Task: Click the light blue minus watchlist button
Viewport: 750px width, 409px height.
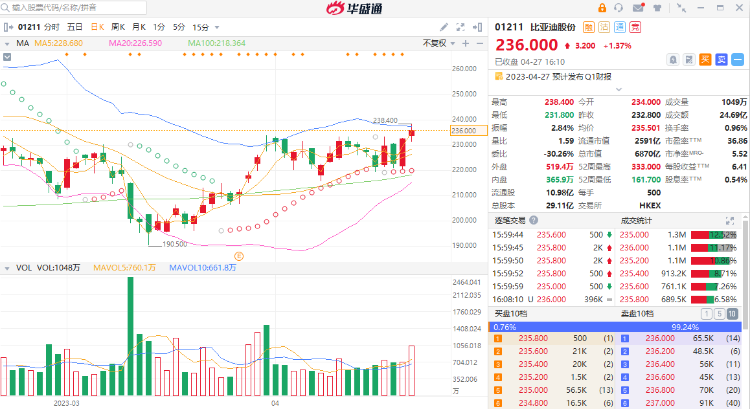Action: (x=738, y=60)
